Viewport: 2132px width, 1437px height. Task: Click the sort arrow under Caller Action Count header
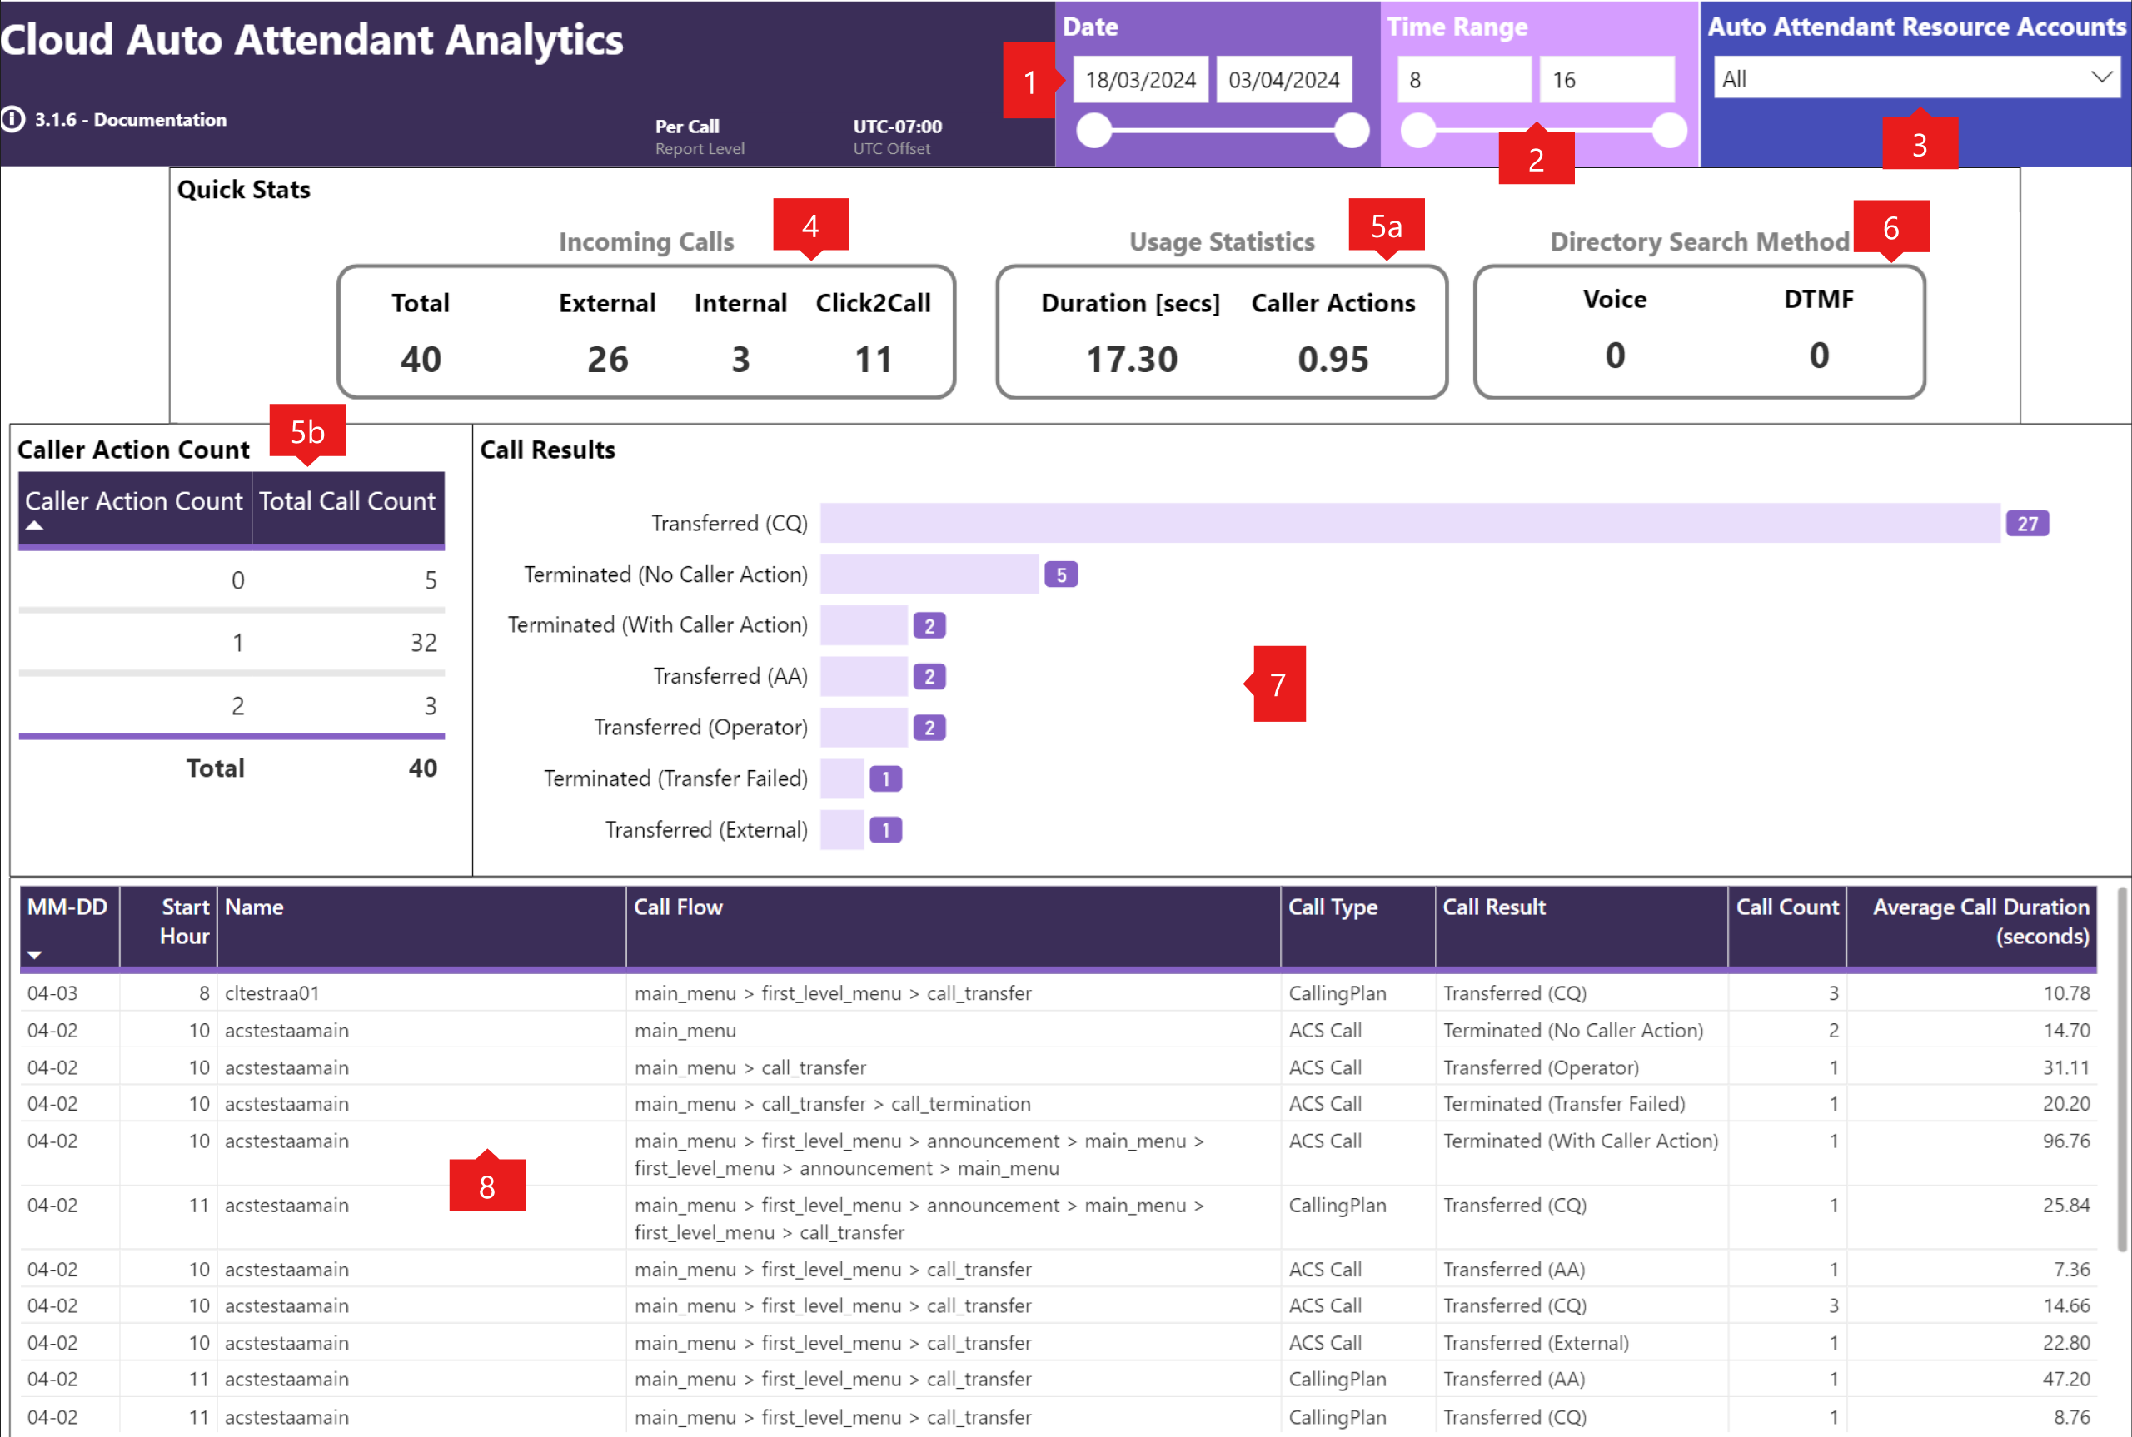click(x=35, y=526)
